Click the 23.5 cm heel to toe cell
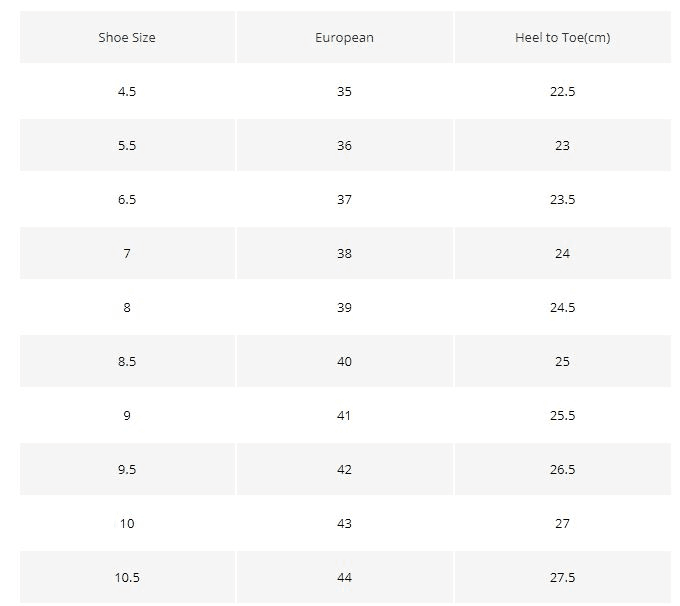 click(x=562, y=200)
